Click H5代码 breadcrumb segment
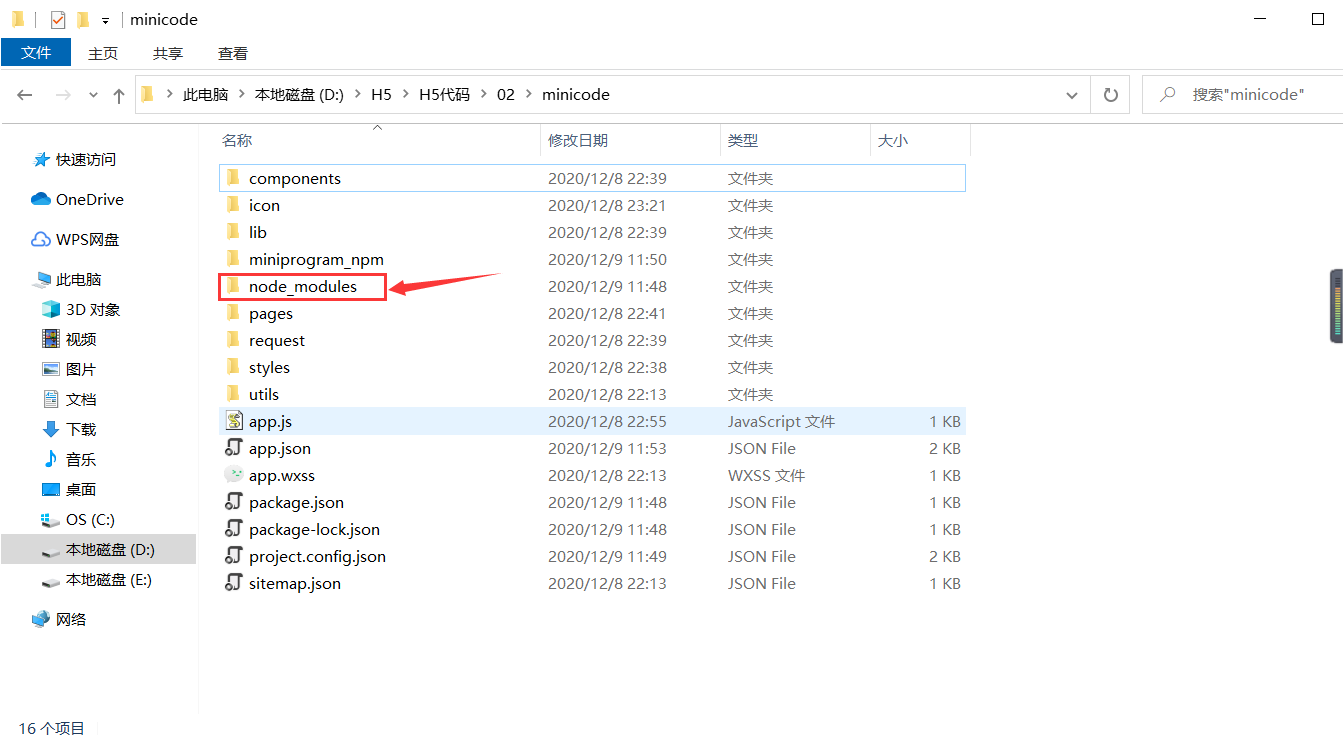This screenshot has width=1343, height=744. [444, 95]
